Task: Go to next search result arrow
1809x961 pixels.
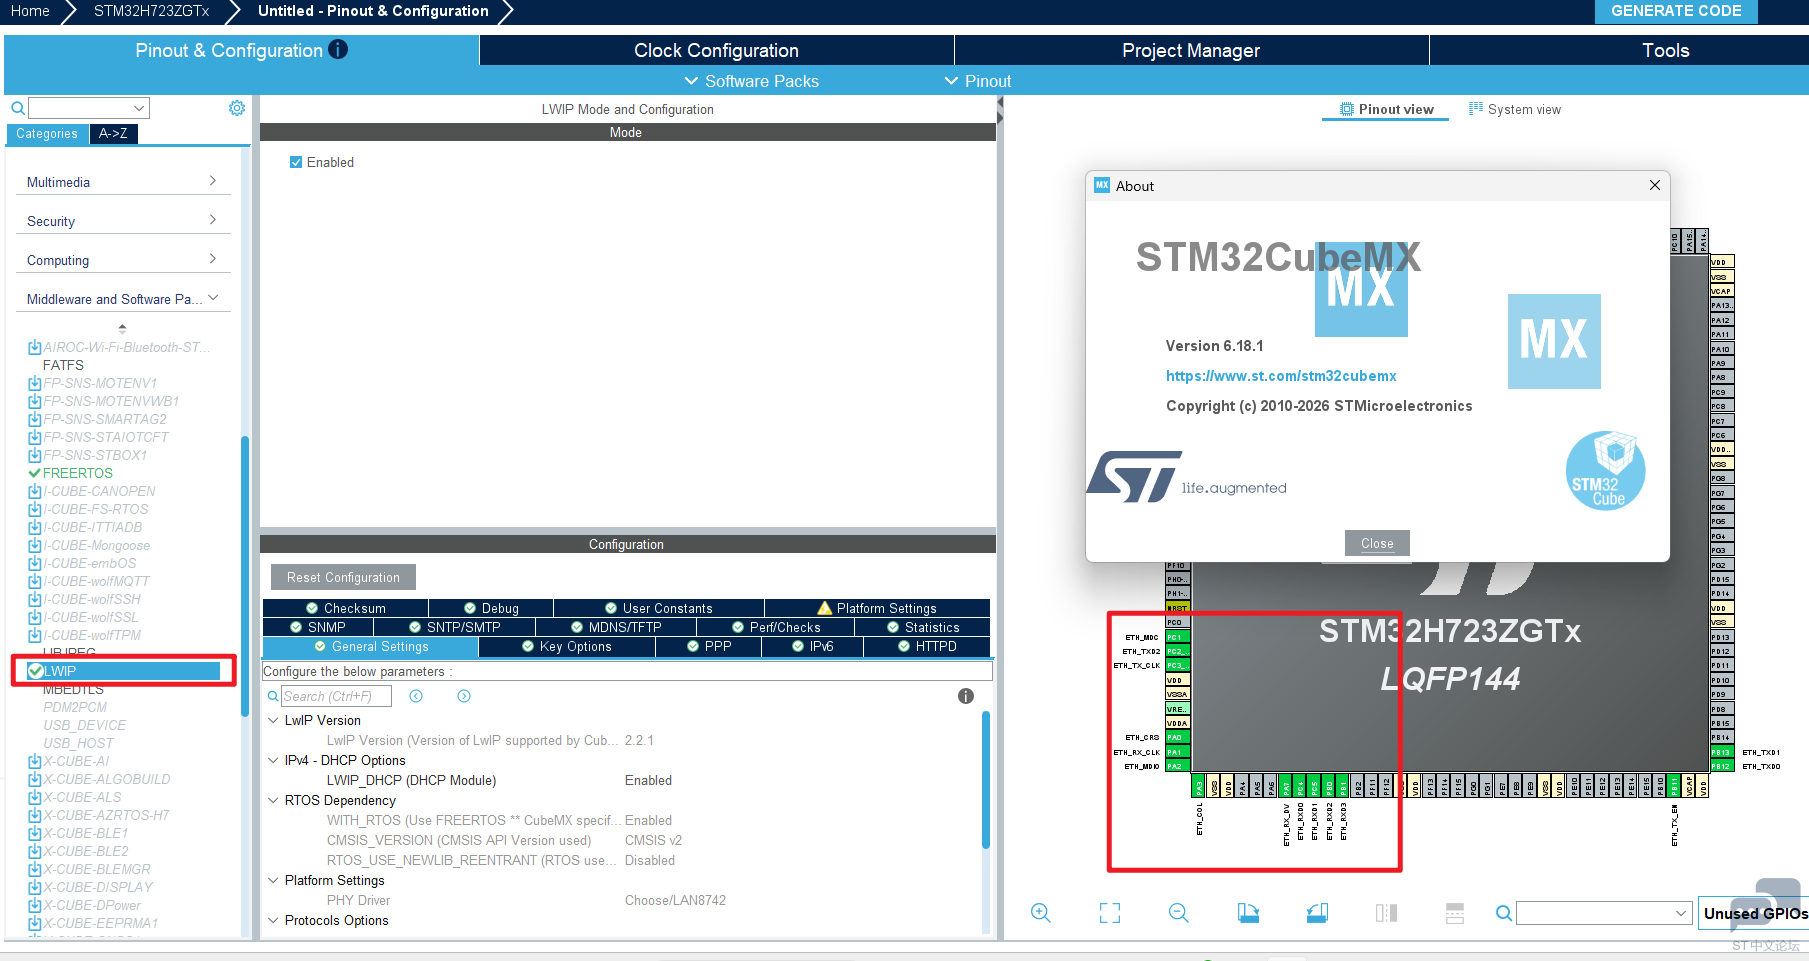Action: click(x=464, y=696)
